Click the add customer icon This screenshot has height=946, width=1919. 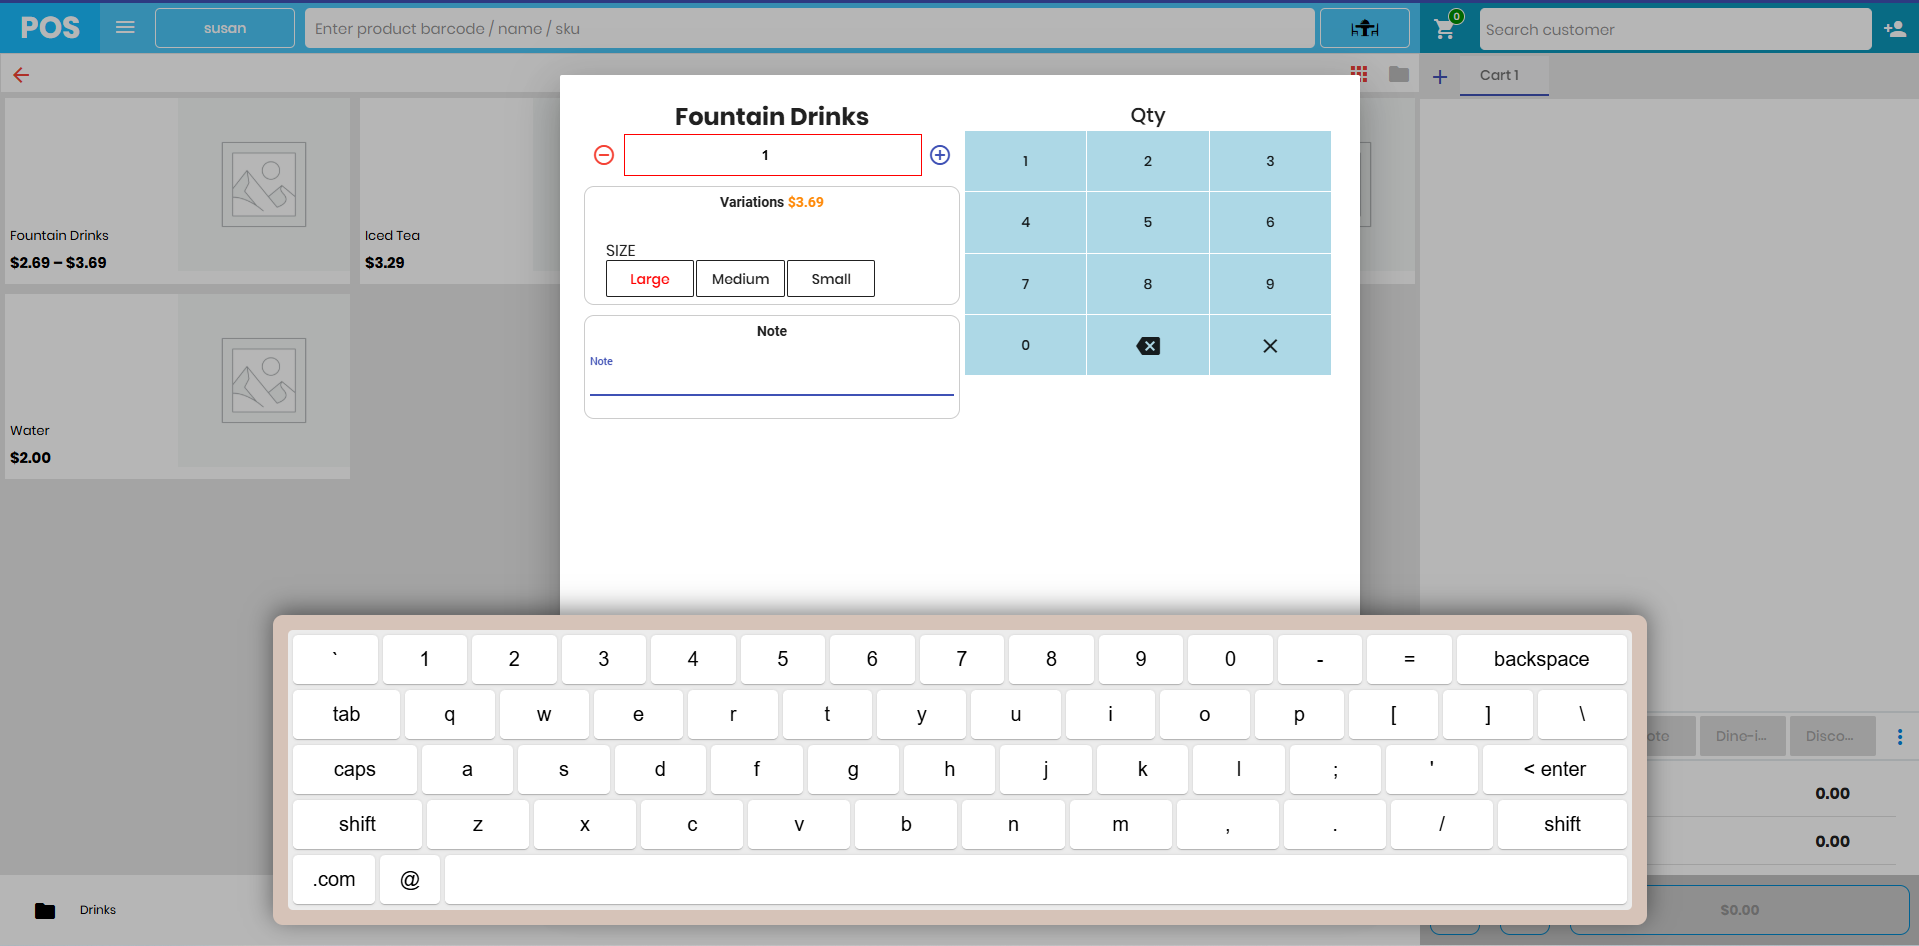[x=1894, y=29]
